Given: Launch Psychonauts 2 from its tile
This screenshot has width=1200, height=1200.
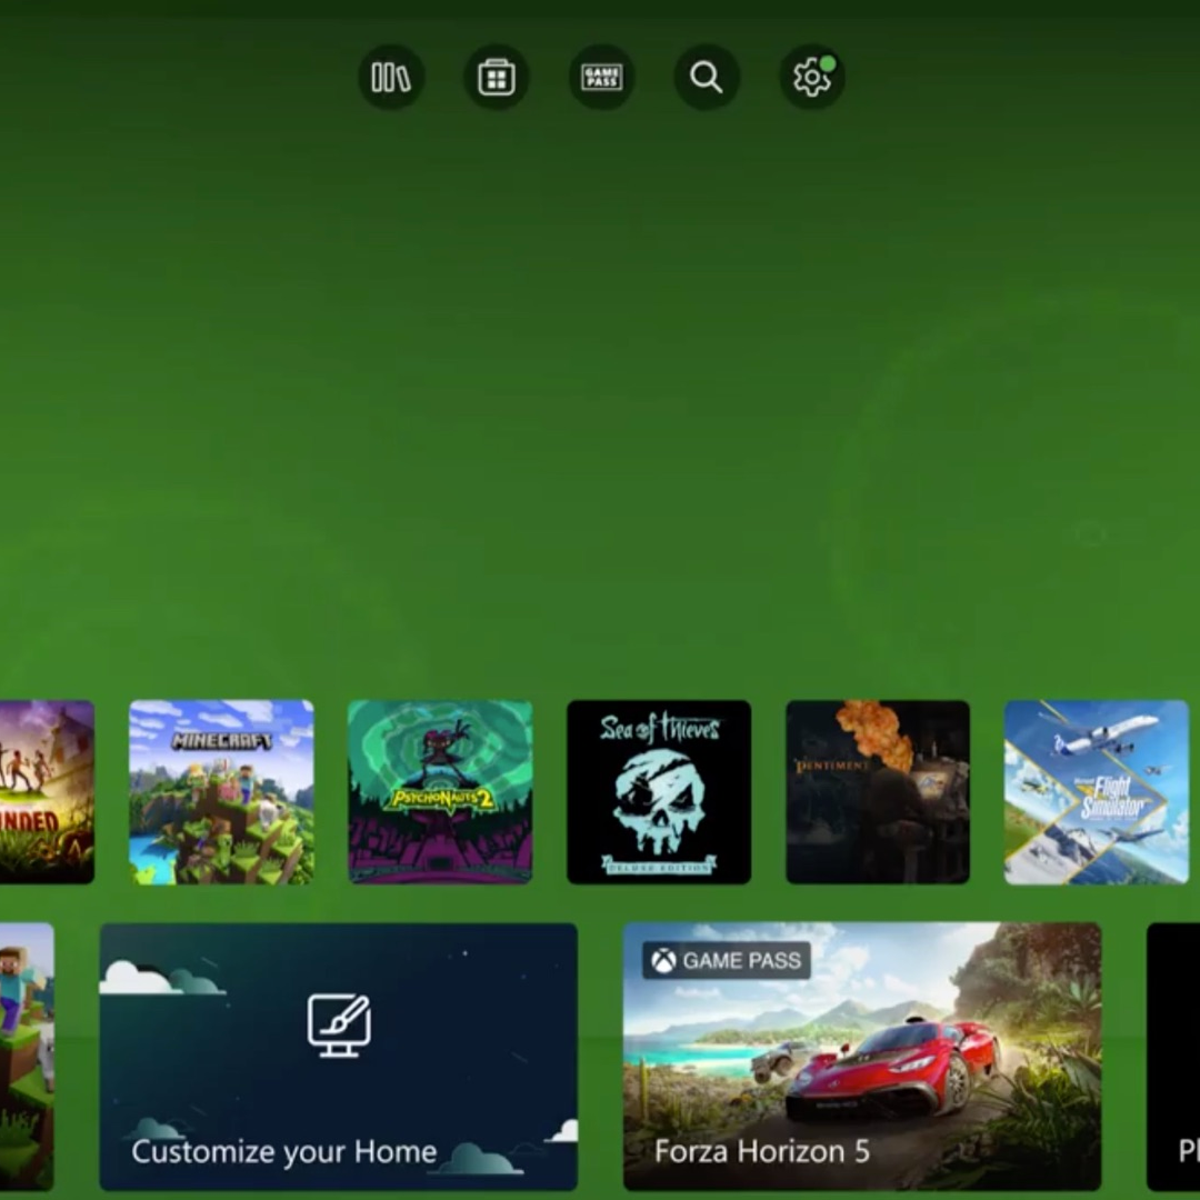Looking at the screenshot, I should (440, 790).
